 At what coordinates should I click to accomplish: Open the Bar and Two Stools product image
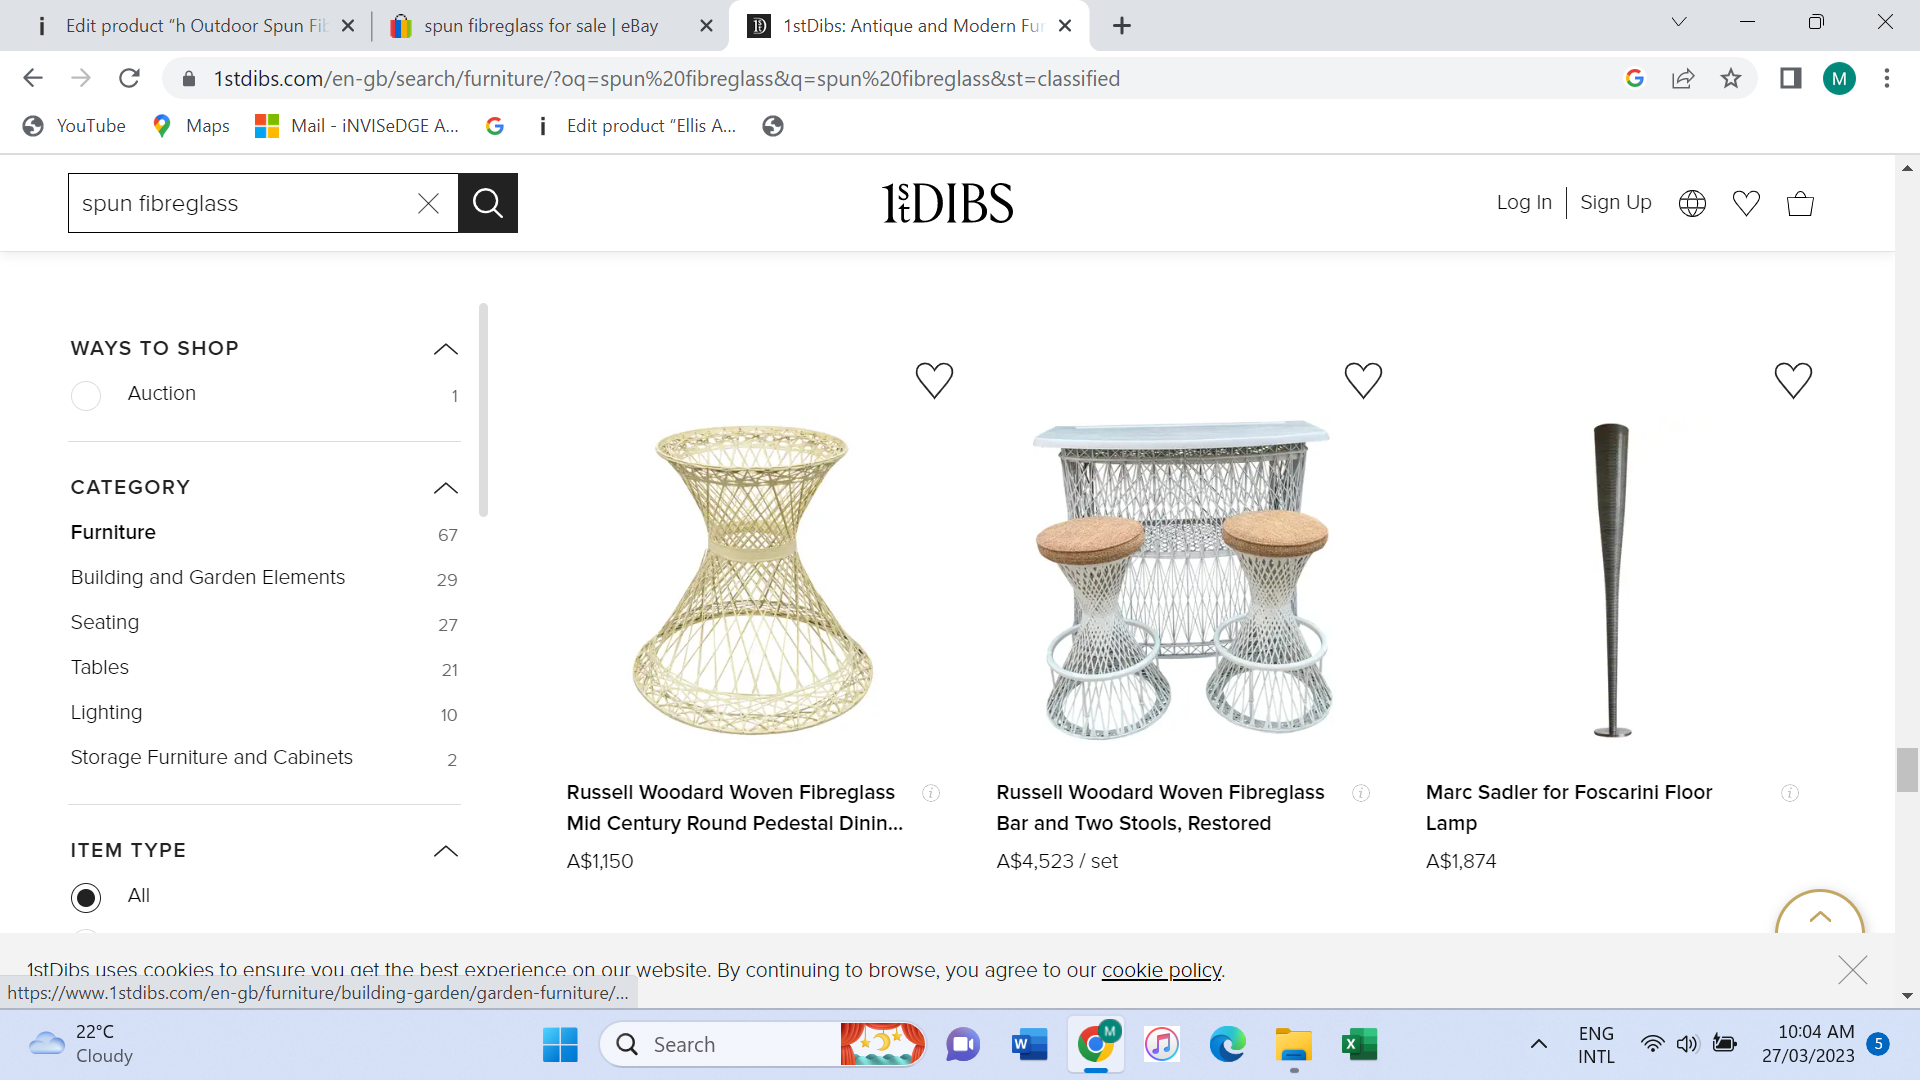[x=1182, y=579]
